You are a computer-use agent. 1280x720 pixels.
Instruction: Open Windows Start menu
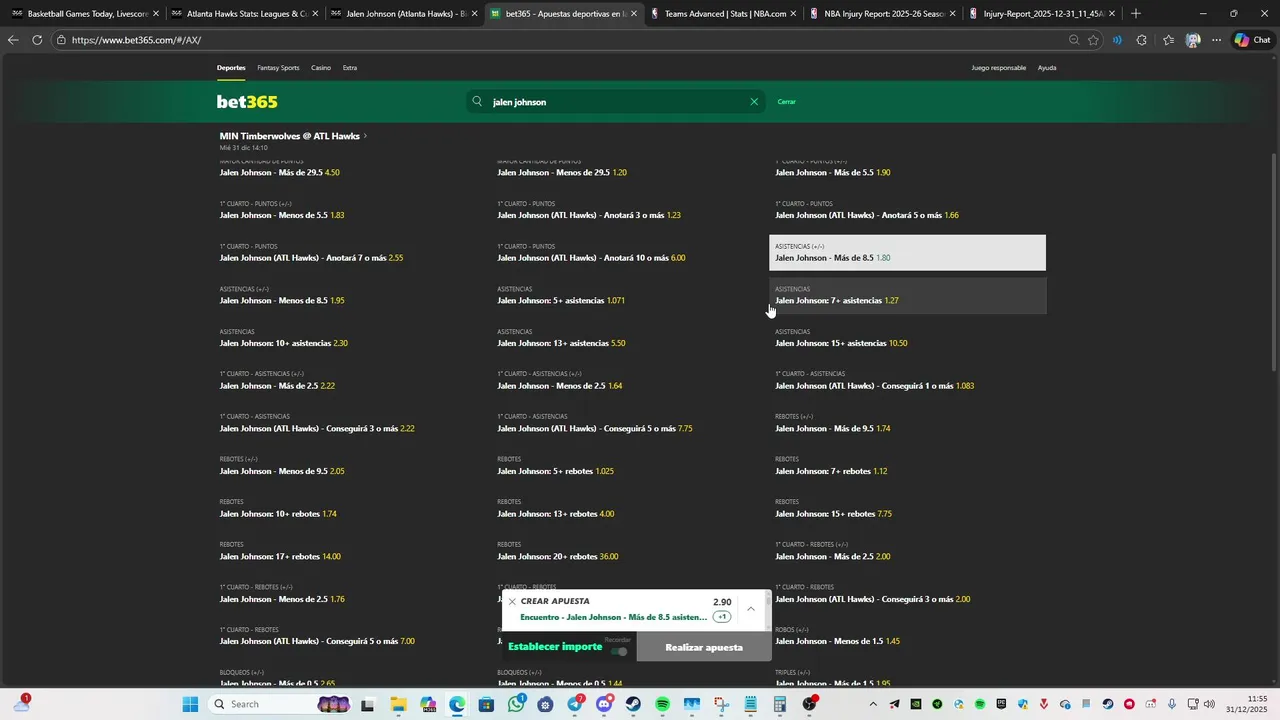click(x=190, y=704)
